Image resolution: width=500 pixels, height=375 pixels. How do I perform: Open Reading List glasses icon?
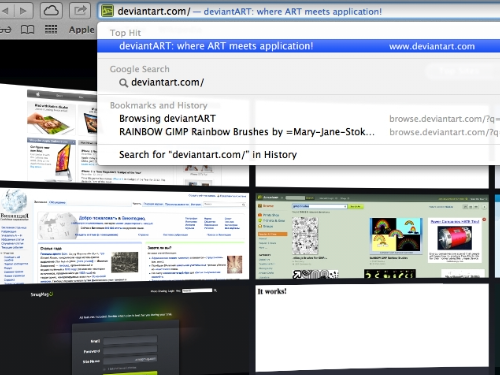[x=6, y=30]
